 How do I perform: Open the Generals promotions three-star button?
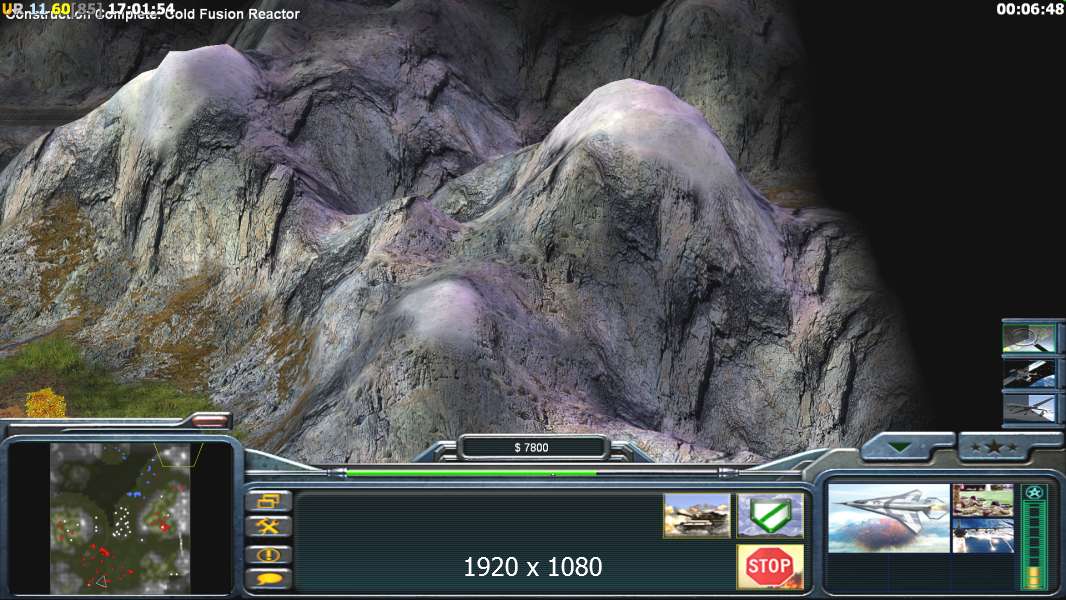click(994, 447)
